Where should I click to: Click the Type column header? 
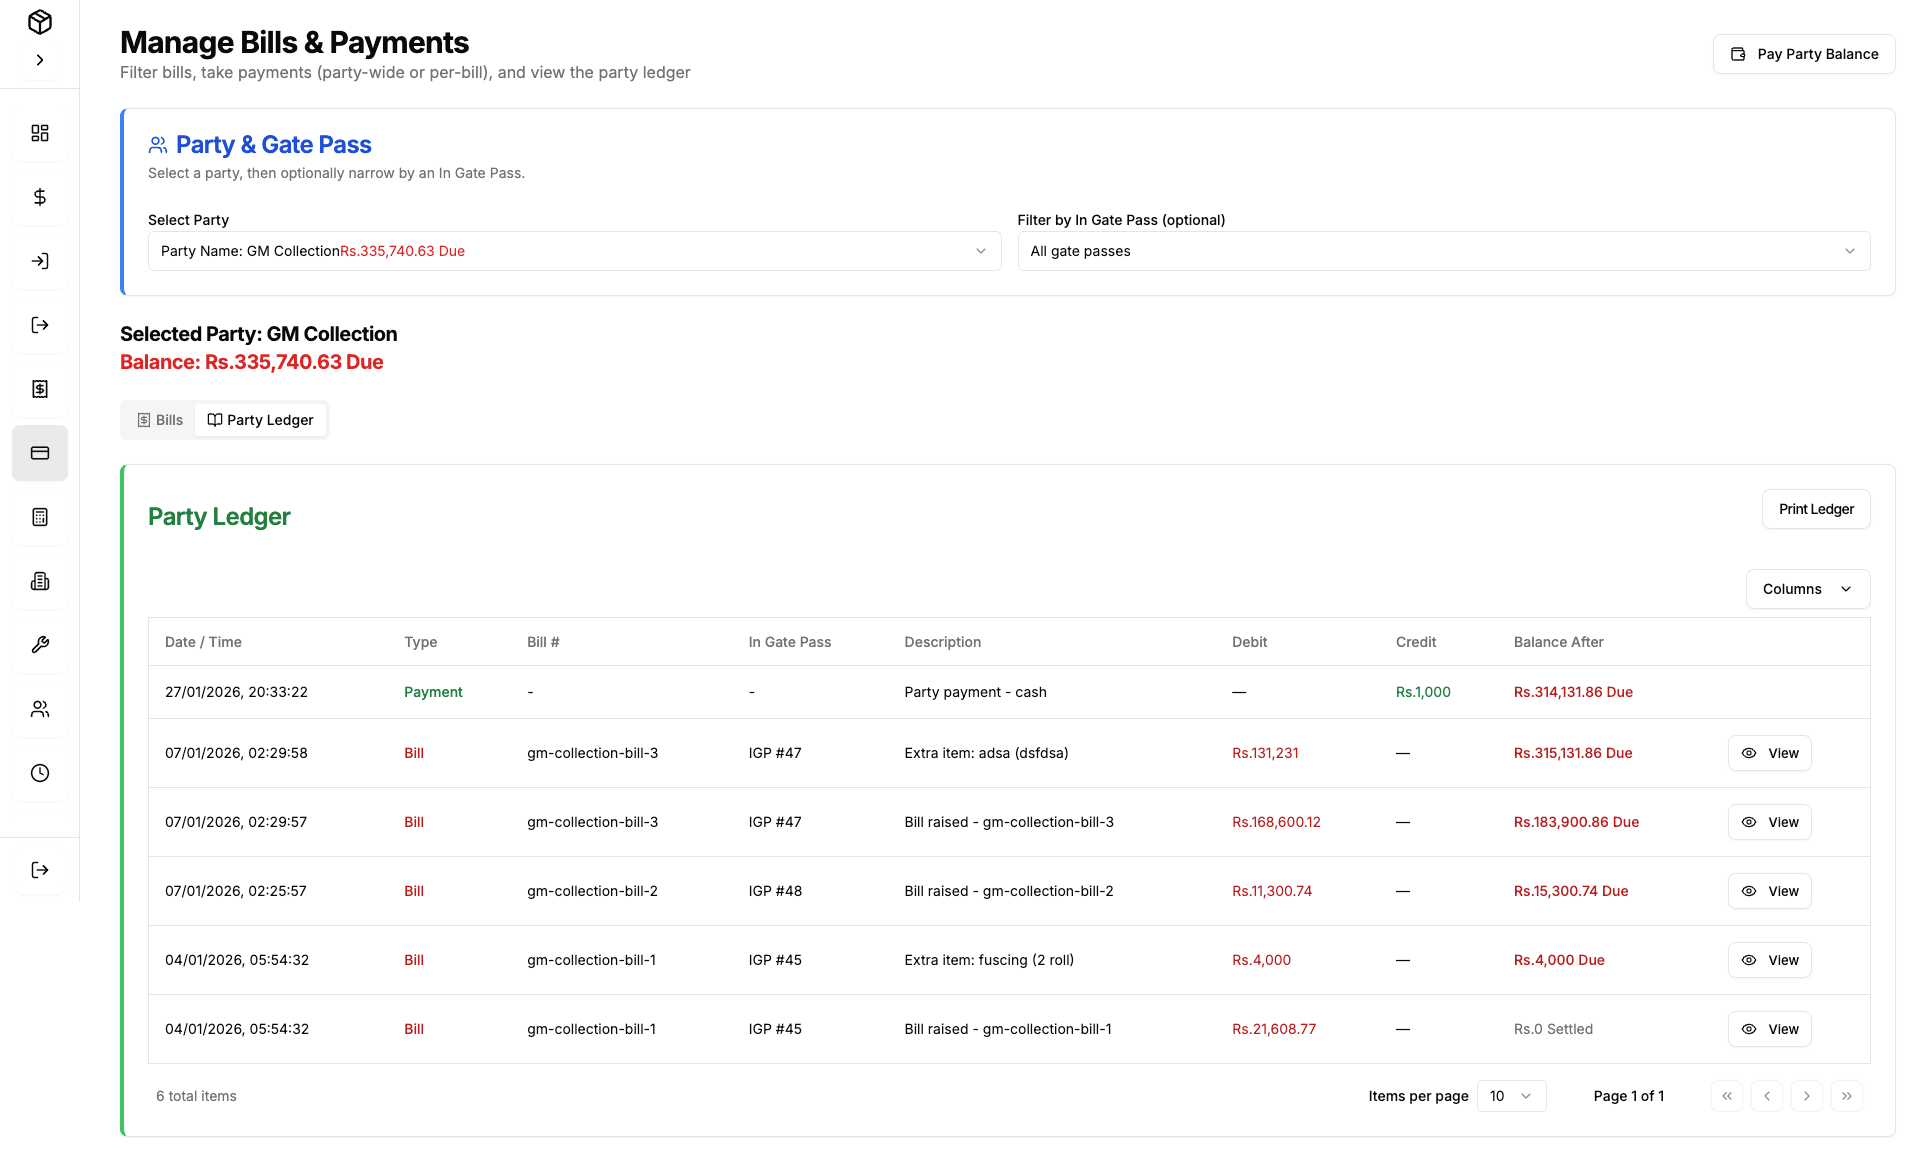point(420,642)
